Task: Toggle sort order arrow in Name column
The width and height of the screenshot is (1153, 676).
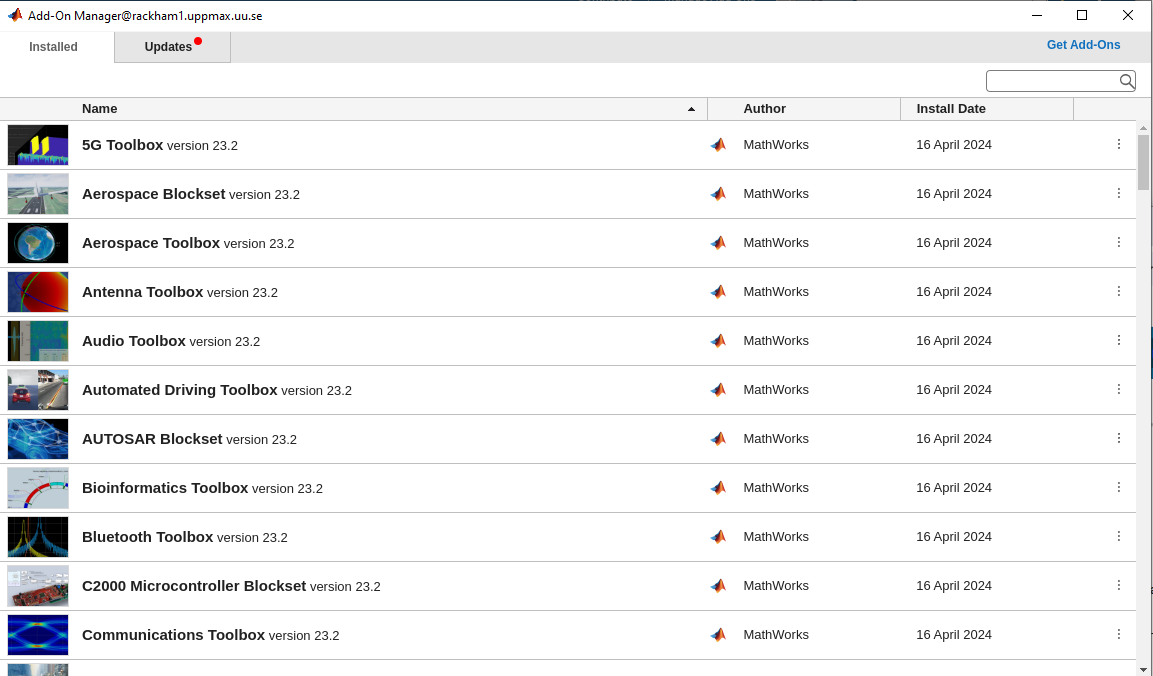Action: (x=691, y=109)
